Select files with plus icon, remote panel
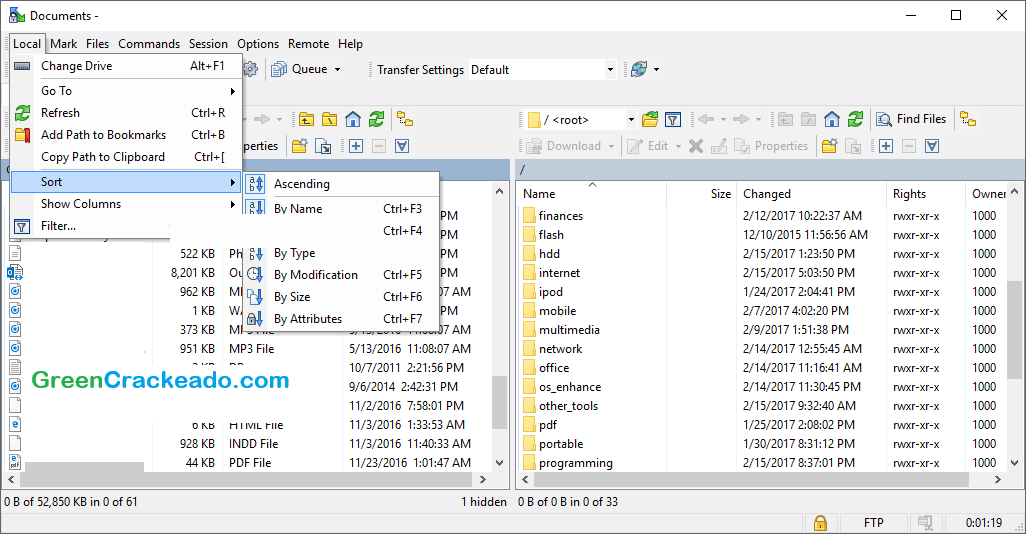The image size is (1026, 534). point(886,146)
